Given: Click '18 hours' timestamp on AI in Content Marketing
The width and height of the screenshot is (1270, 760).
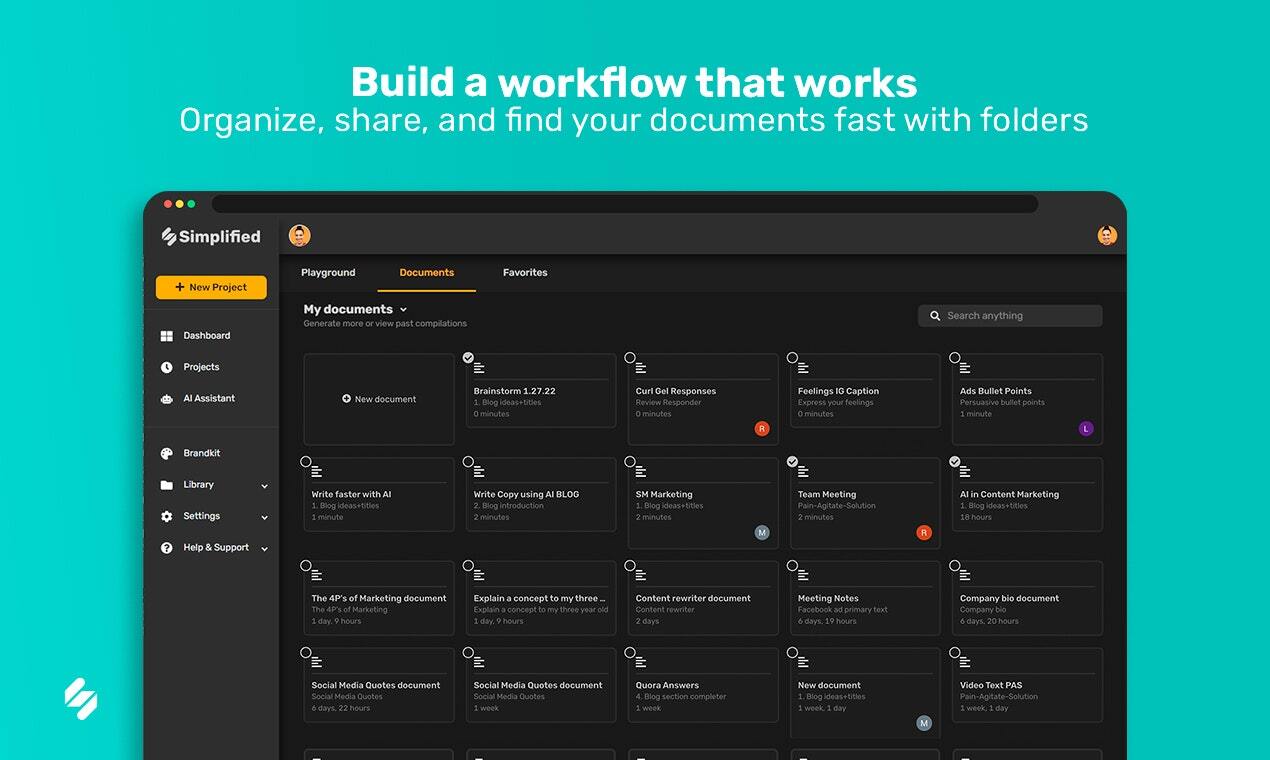Looking at the screenshot, I should pos(976,517).
